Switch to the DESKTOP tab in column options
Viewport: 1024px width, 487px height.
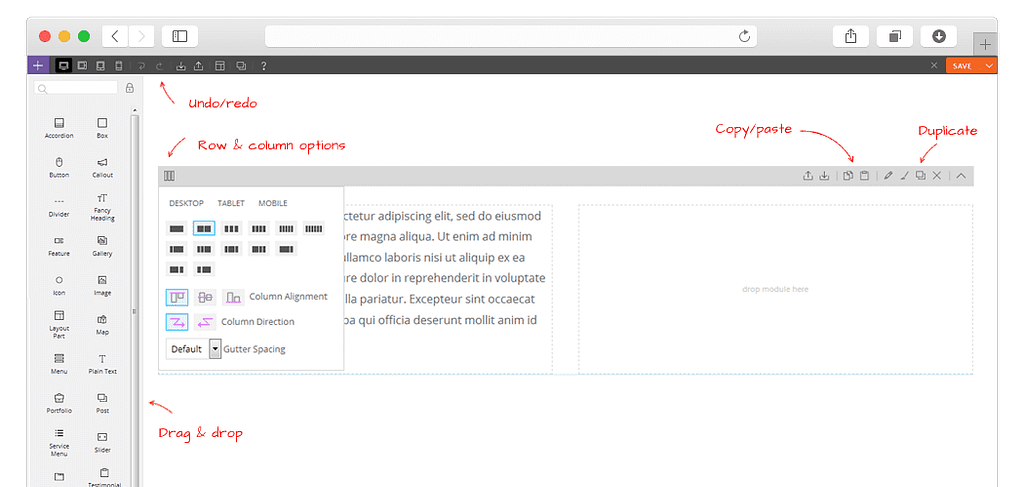[x=186, y=203]
